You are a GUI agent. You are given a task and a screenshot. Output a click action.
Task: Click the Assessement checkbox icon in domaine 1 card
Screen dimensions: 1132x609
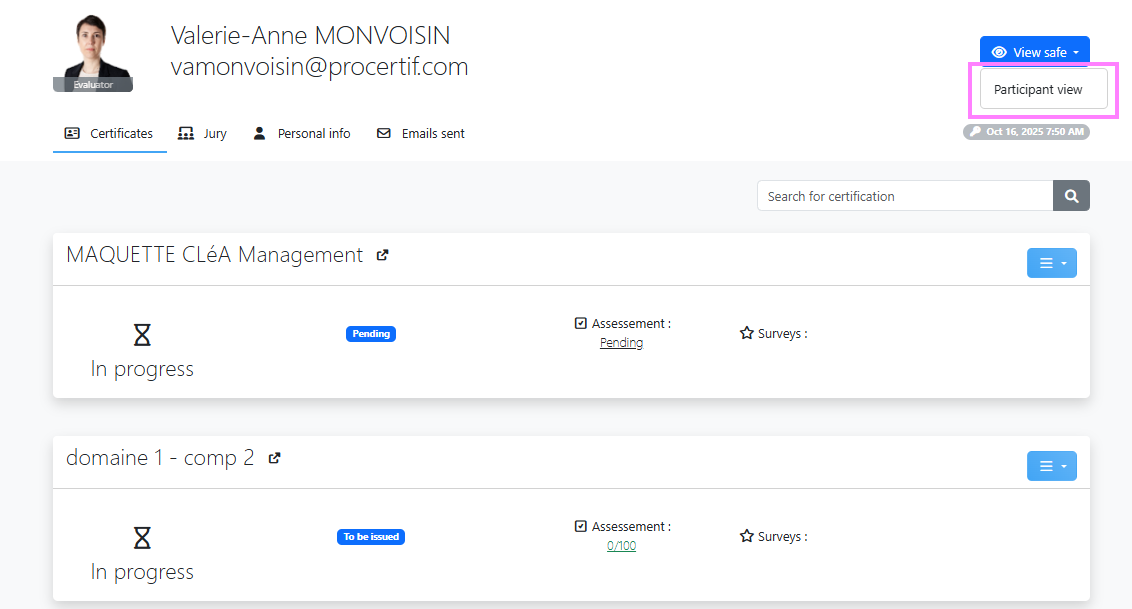[581, 526]
